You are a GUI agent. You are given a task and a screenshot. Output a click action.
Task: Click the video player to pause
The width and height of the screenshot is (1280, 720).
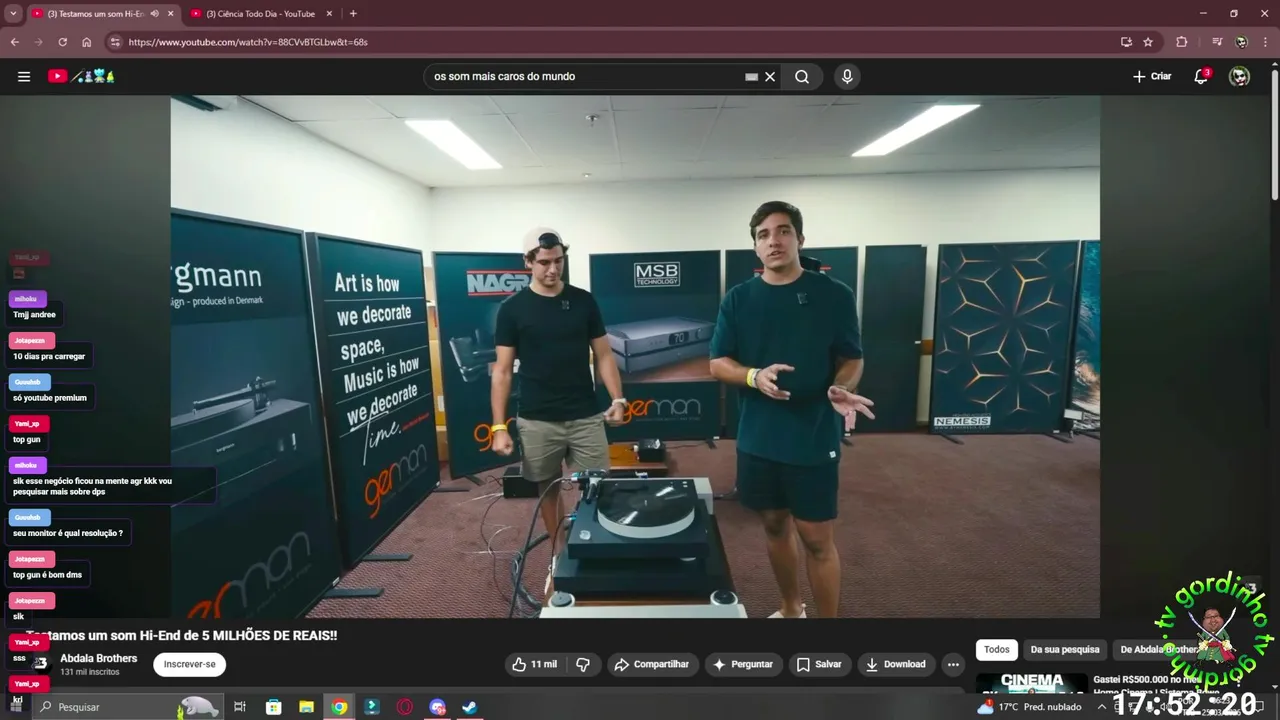(635, 357)
